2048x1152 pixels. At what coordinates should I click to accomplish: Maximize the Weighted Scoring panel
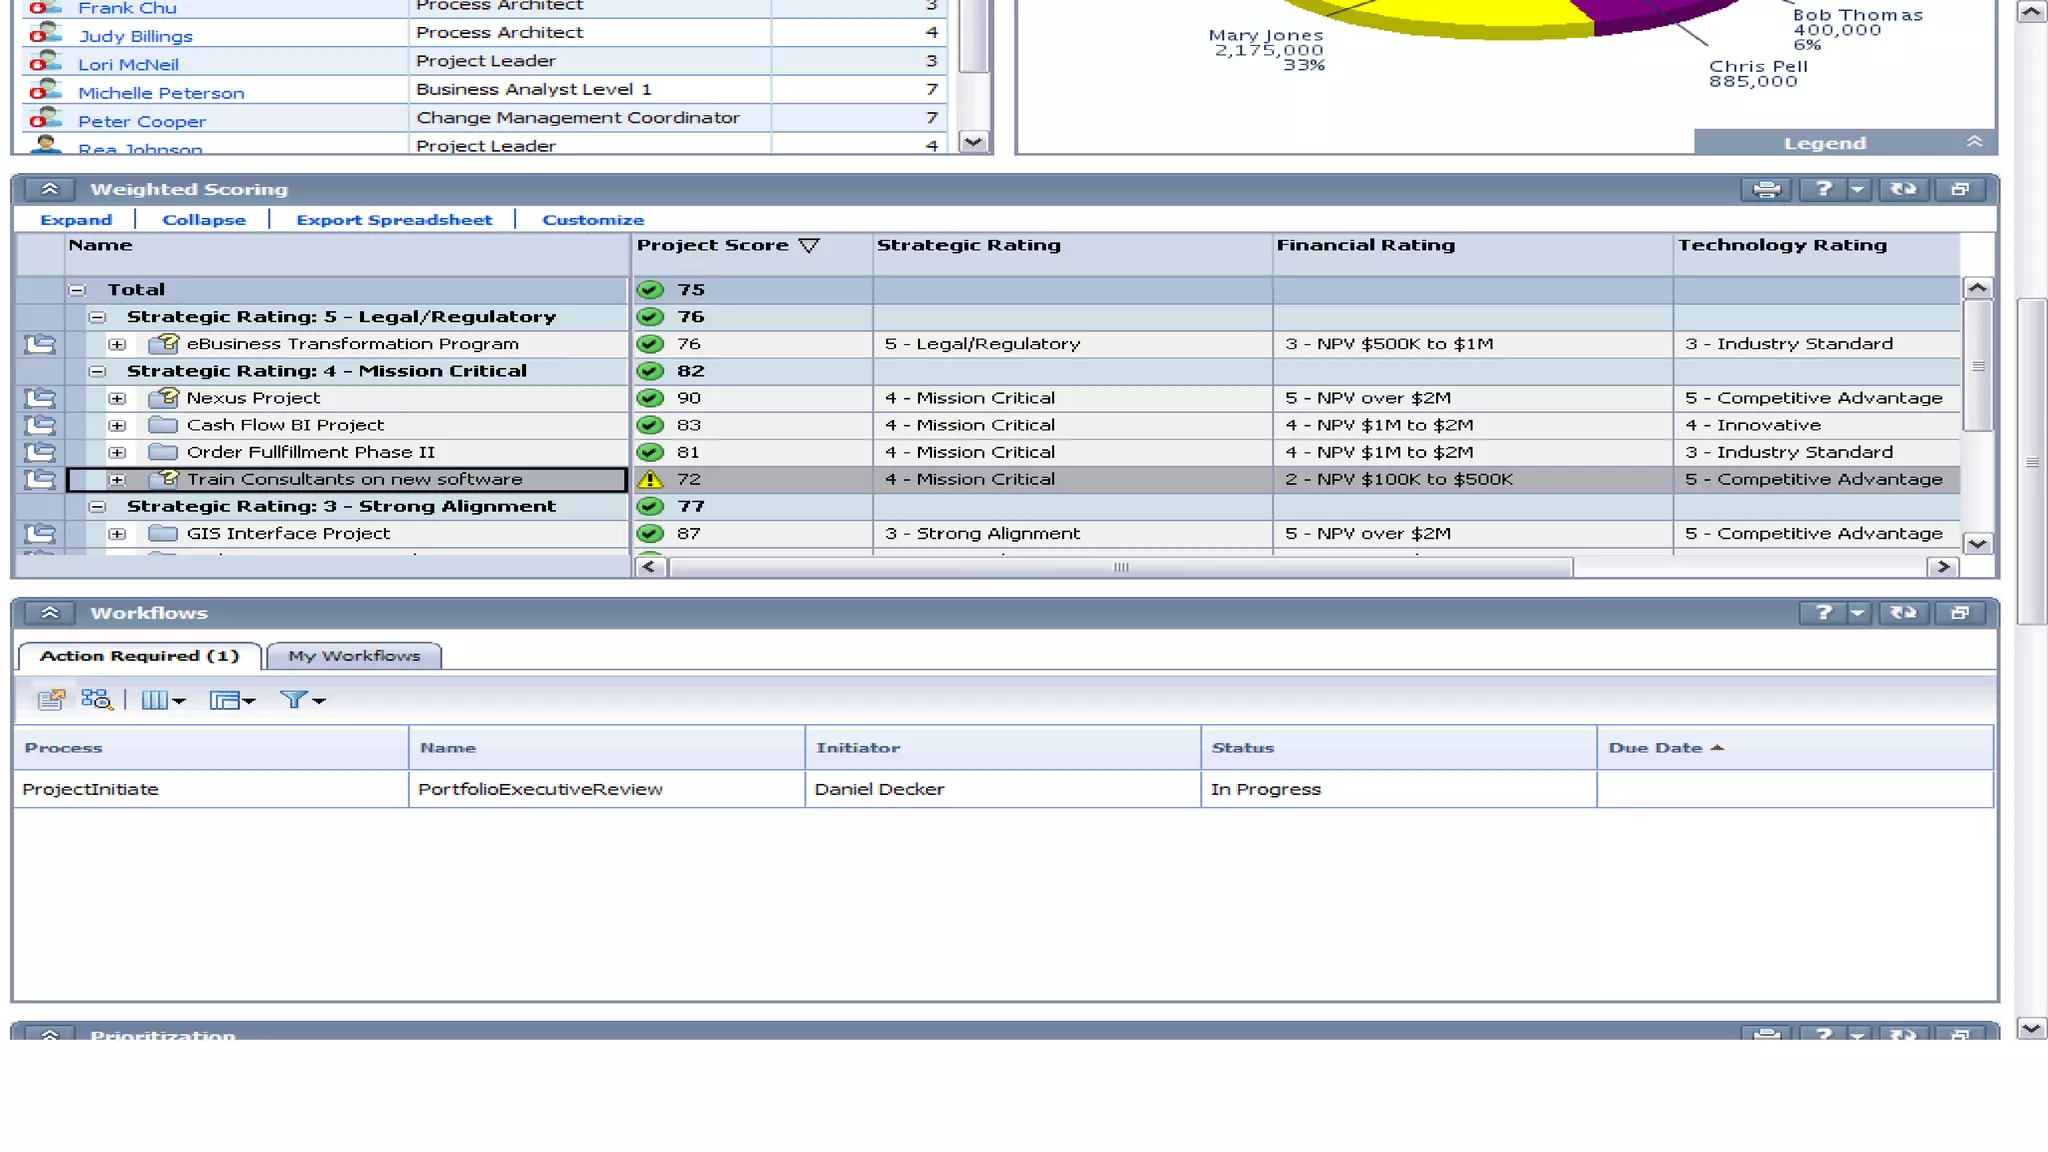[1960, 189]
